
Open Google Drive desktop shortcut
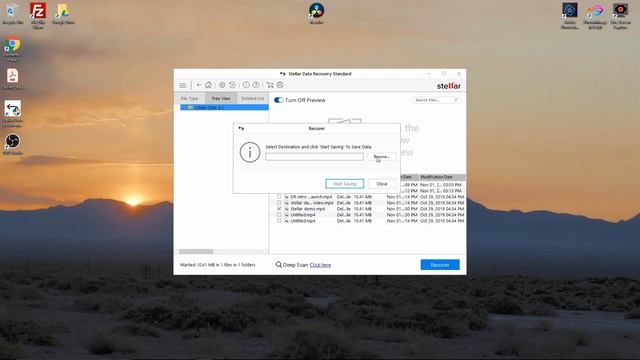click(x=63, y=13)
